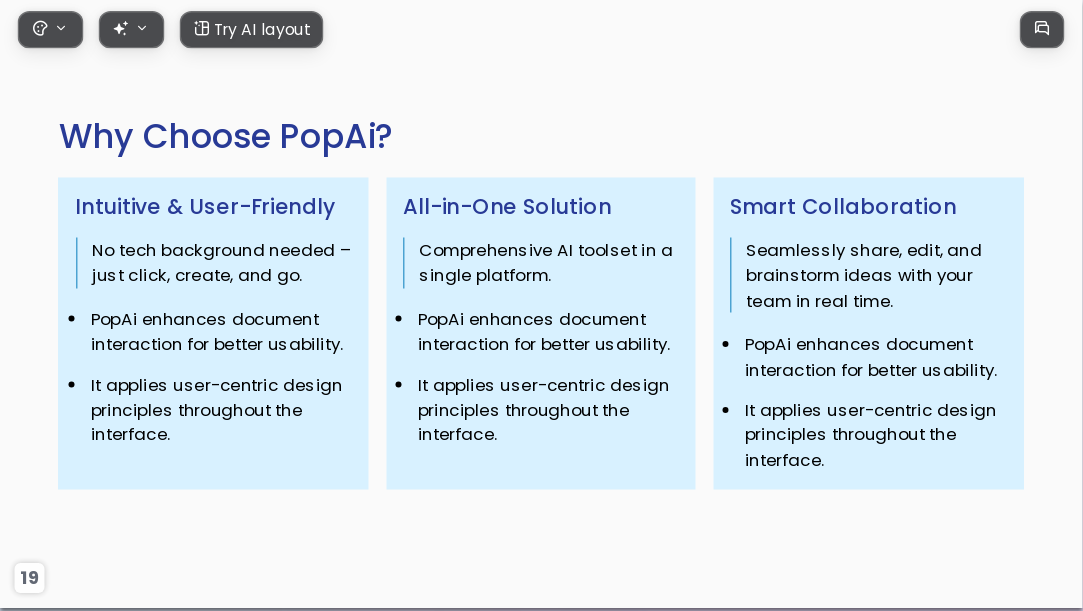Open the theme palette menu
Screen dimensions: 1083x611
click(x=50, y=30)
